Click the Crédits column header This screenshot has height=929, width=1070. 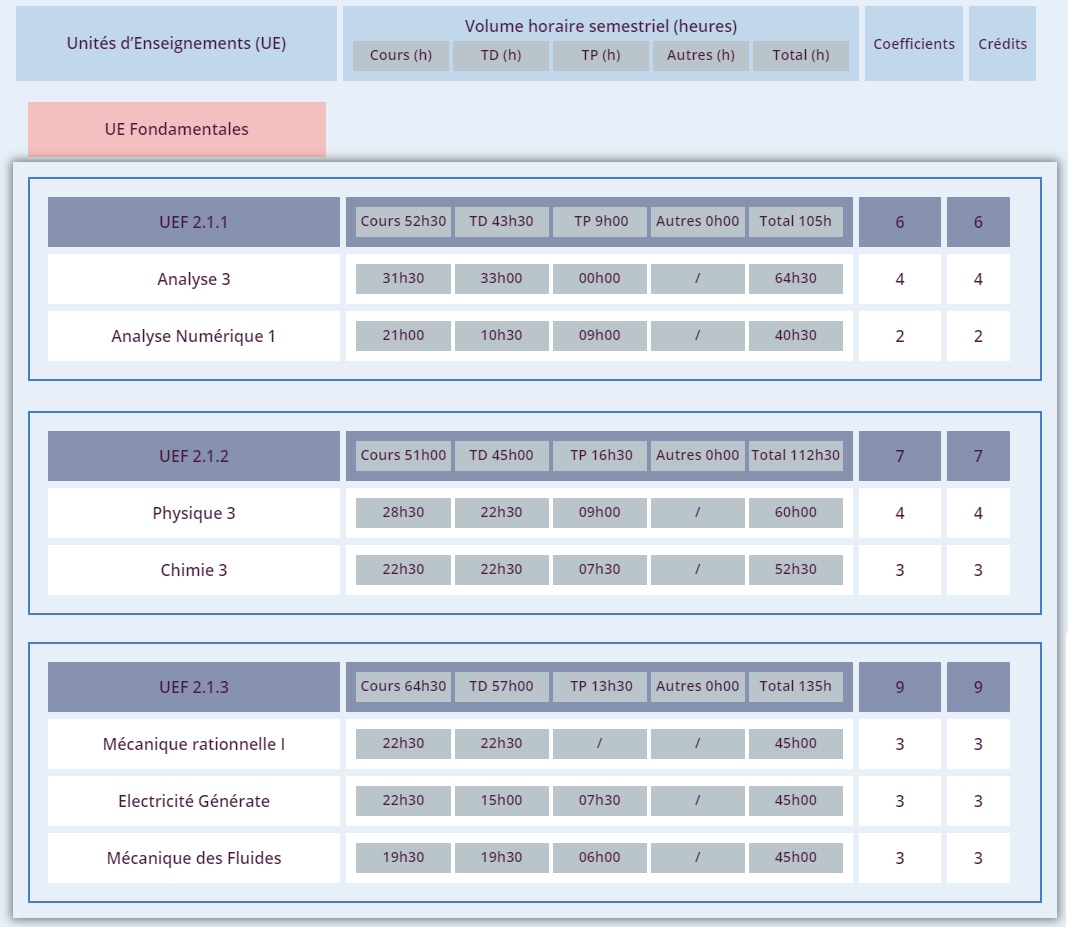(1002, 44)
